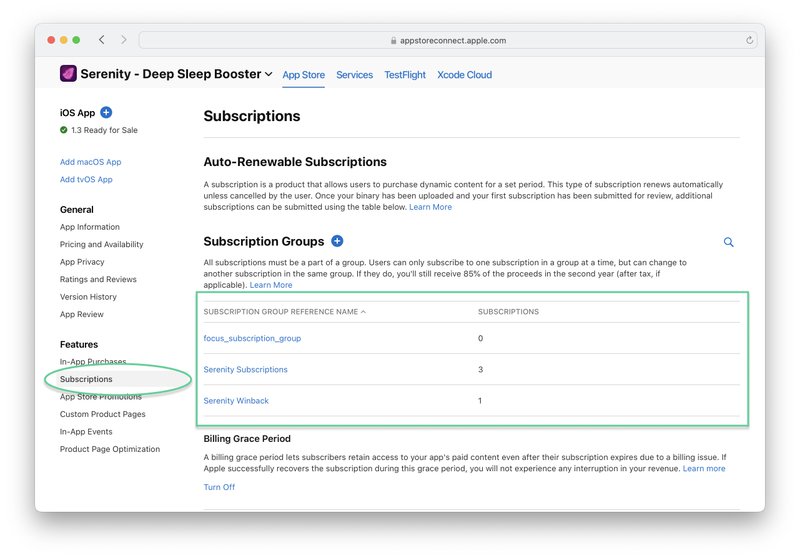The width and height of the screenshot is (800, 558).
Task: Reload the page with the refresh icon
Action: [749, 40]
